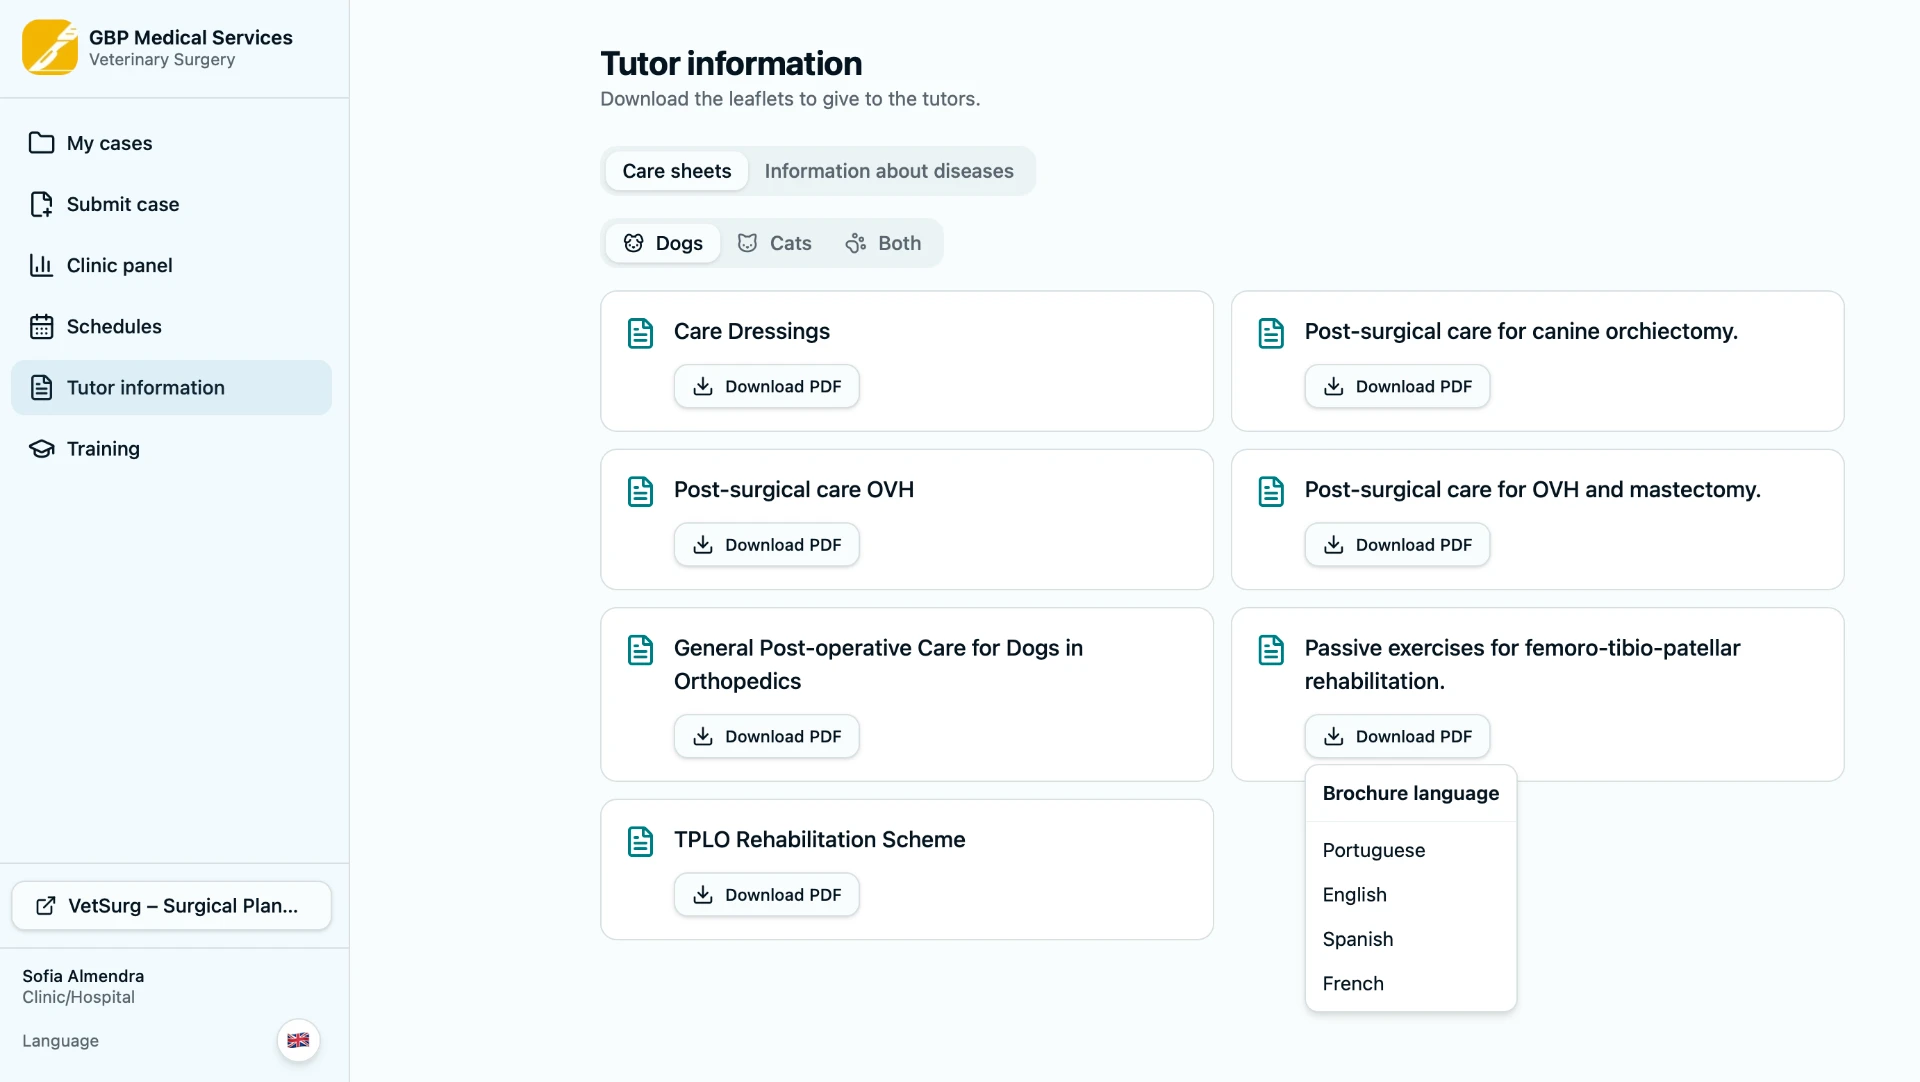1920x1082 pixels.
Task: Download PDF for Post-surgical care OVH
Action: click(766, 545)
